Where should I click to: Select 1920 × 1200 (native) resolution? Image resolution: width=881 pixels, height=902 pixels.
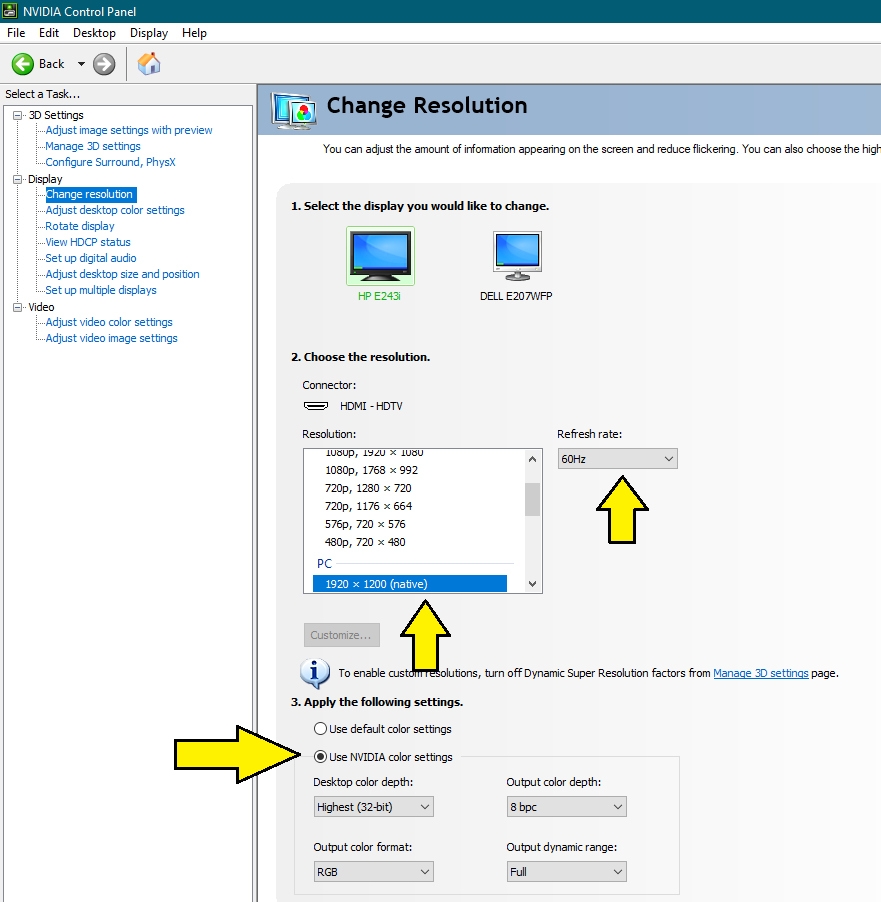[x=410, y=584]
